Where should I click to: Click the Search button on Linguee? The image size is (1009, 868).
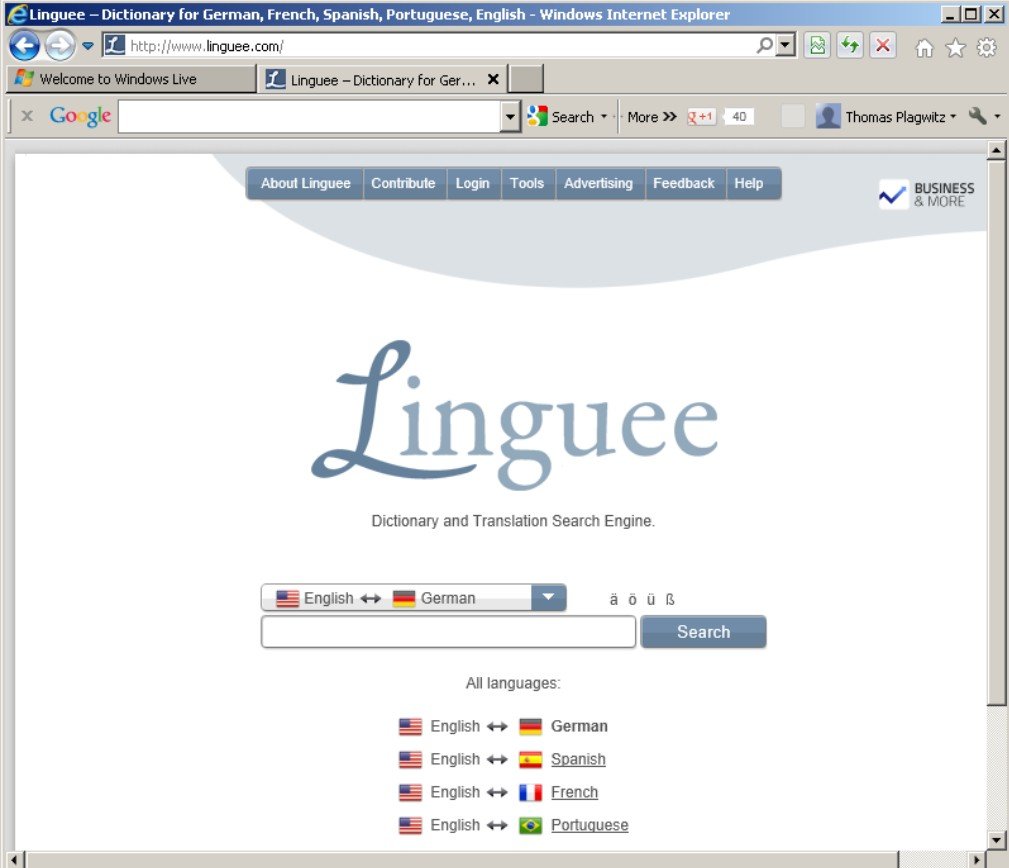[703, 631]
